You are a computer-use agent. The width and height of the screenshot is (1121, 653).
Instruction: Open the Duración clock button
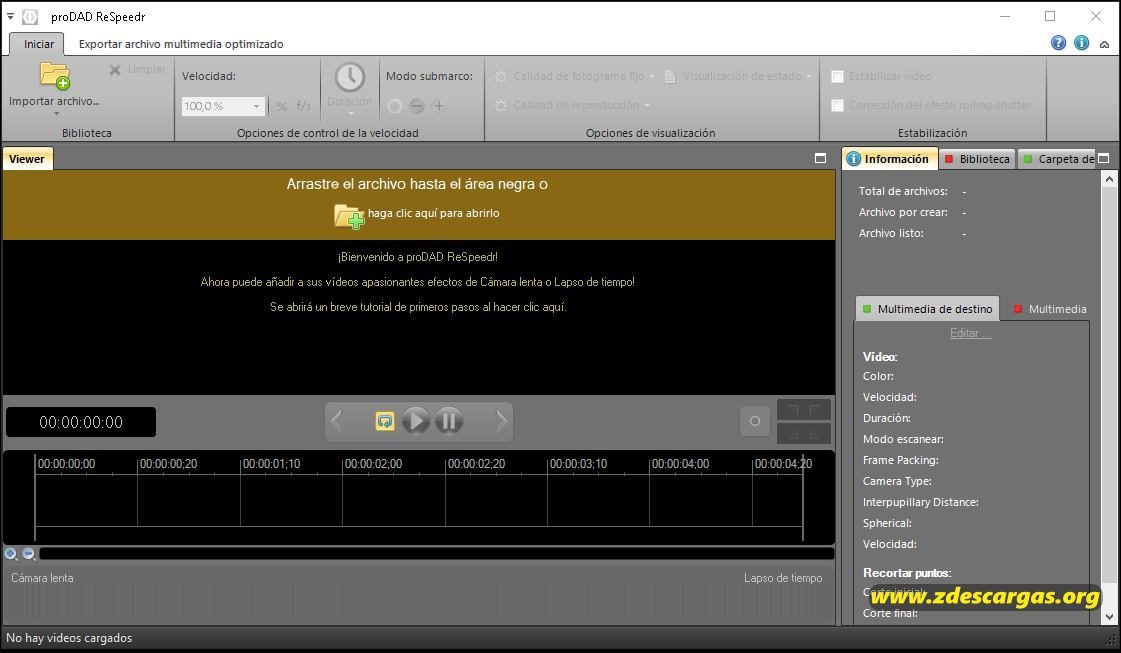point(350,77)
